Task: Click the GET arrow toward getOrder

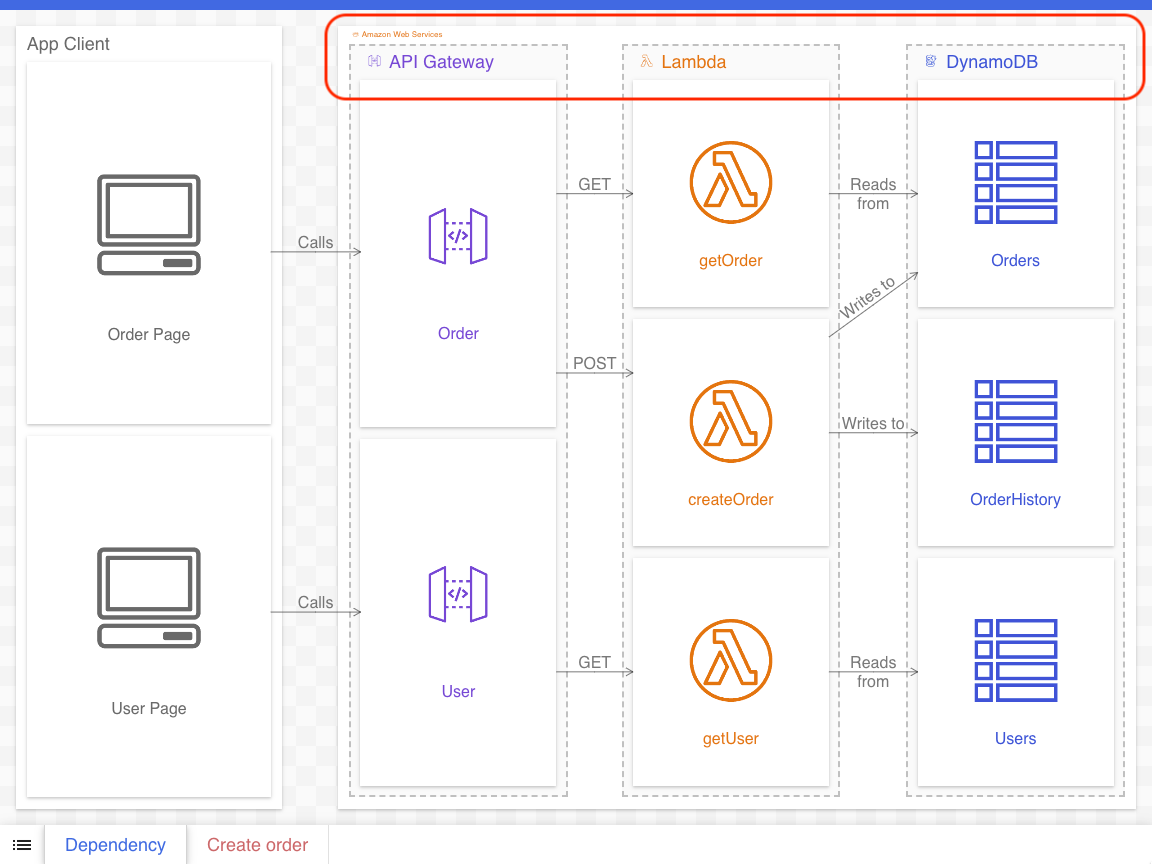Action: pyautogui.click(x=595, y=185)
